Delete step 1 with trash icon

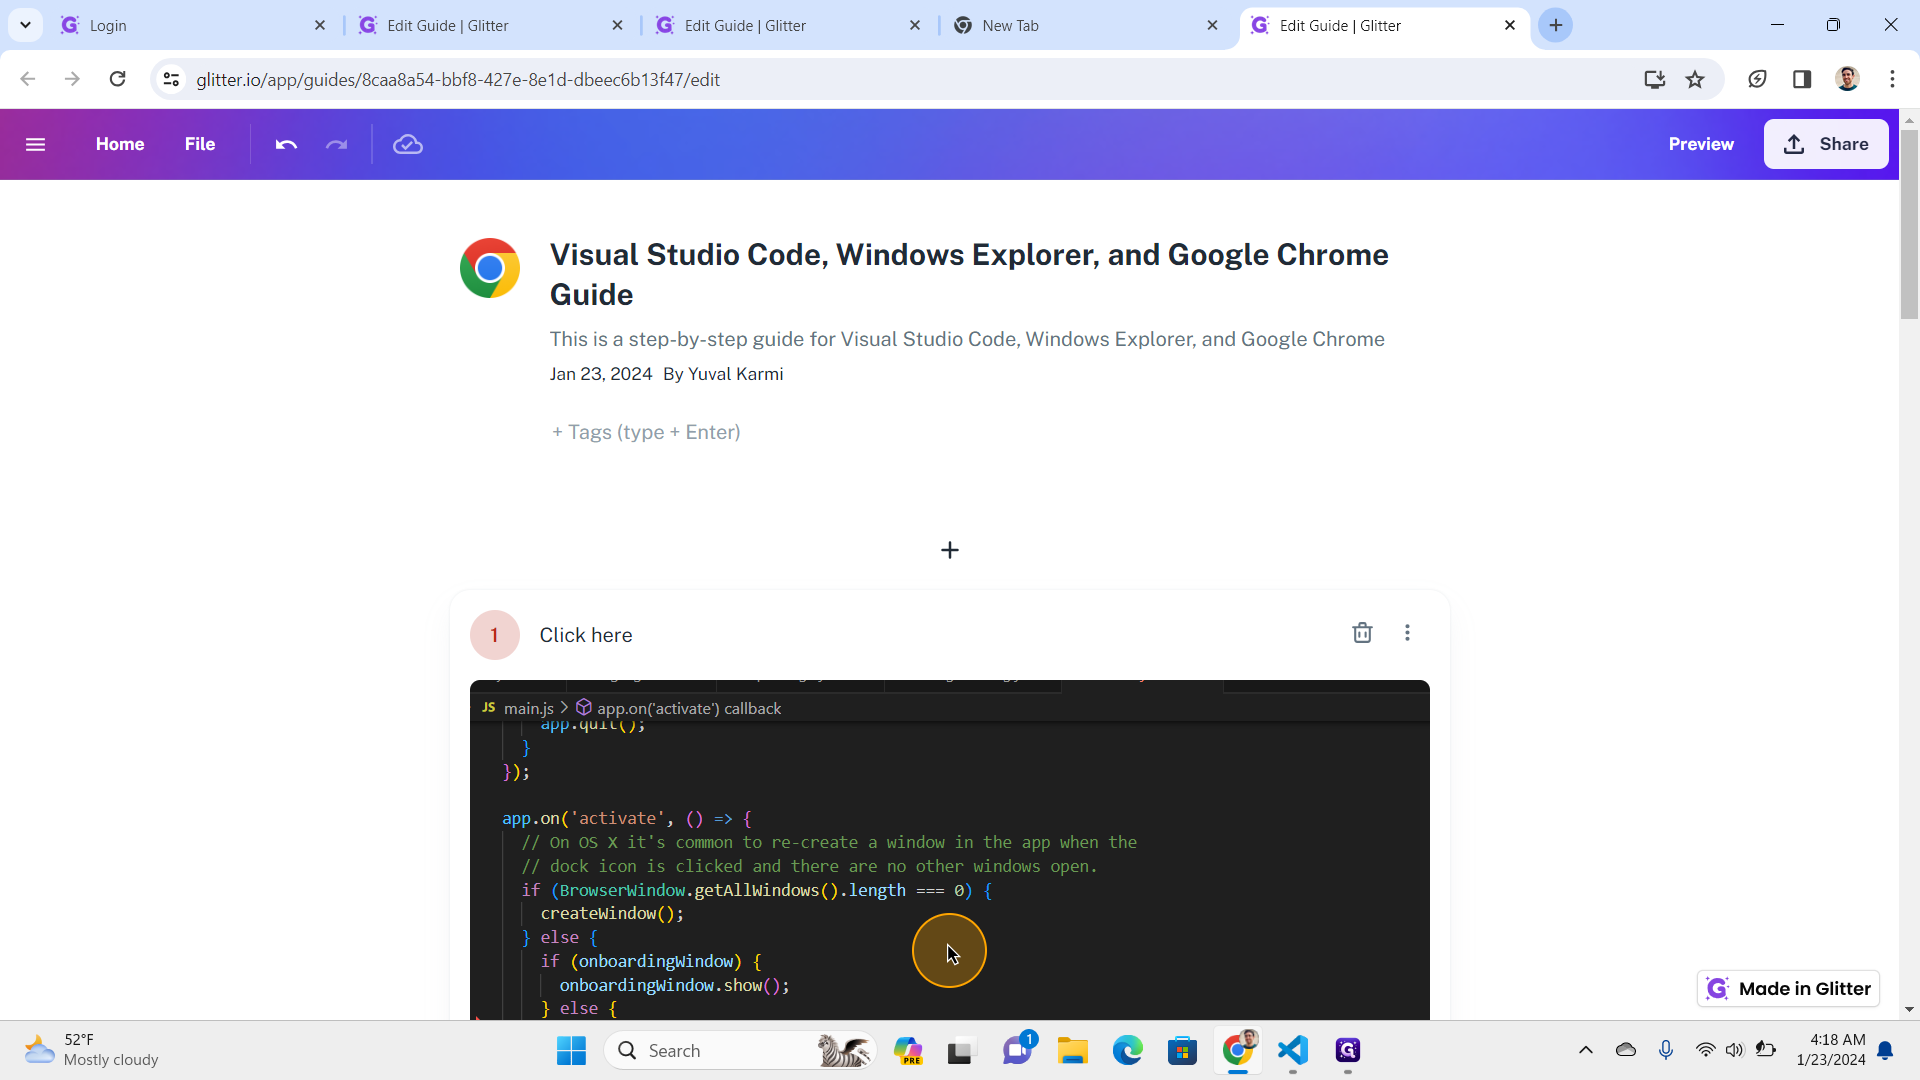click(x=1362, y=633)
